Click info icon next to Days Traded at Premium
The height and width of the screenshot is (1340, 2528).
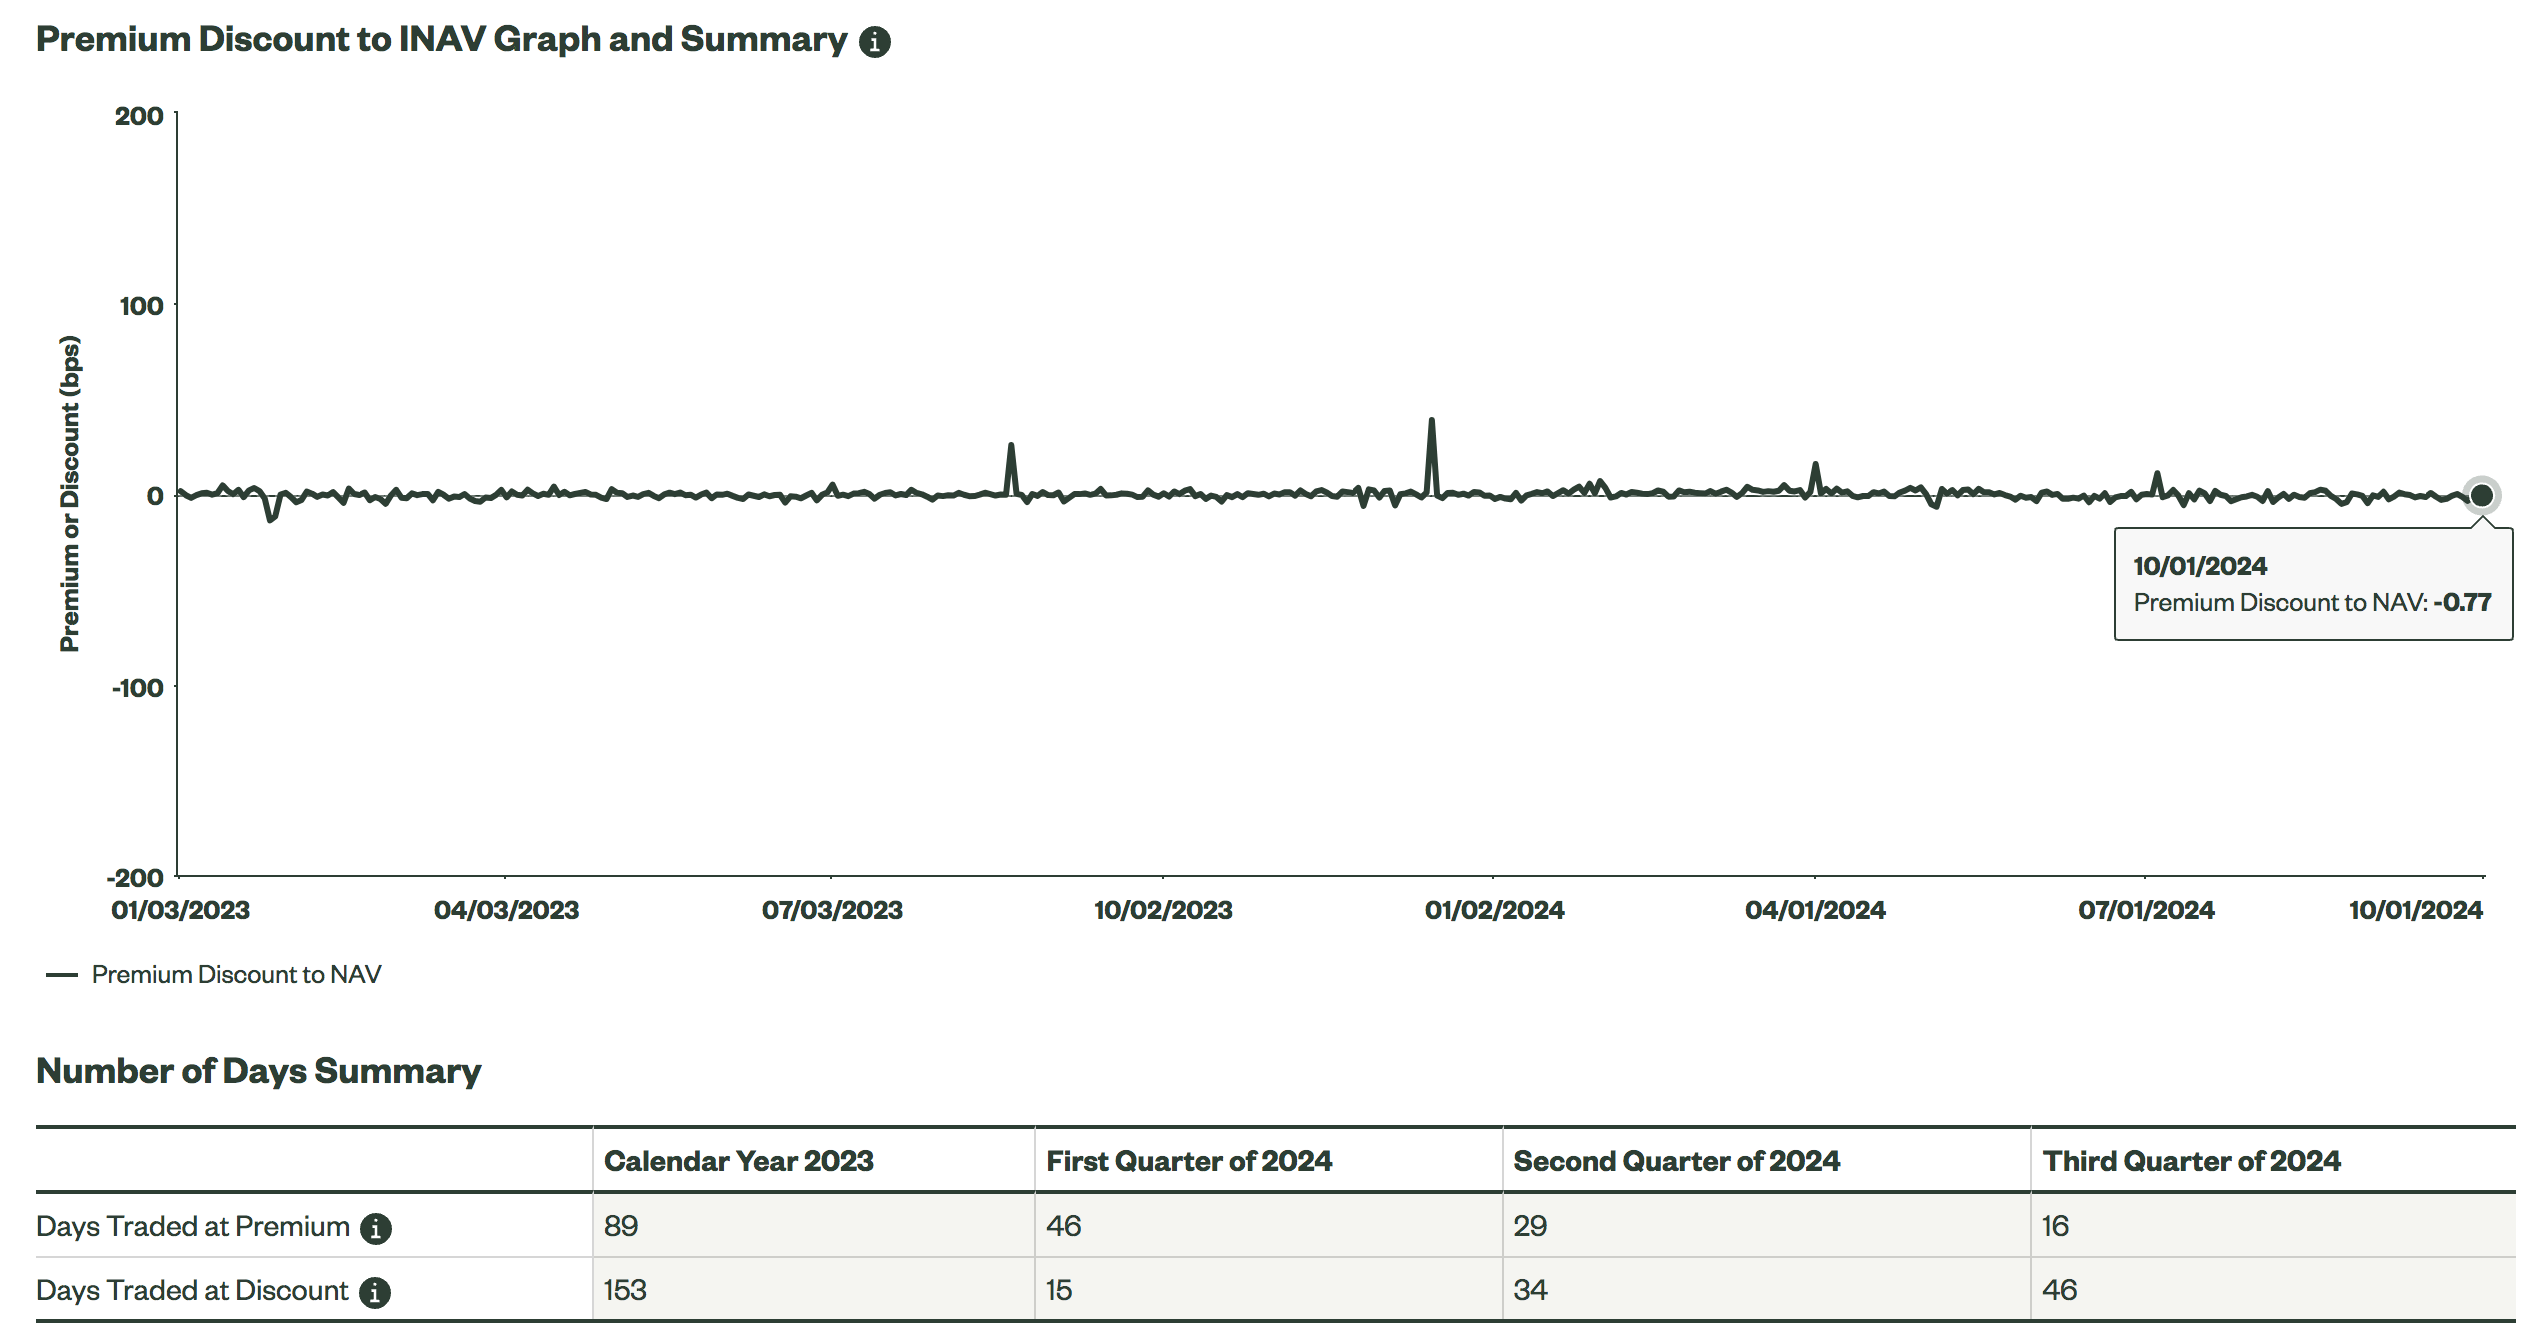[375, 1228]
